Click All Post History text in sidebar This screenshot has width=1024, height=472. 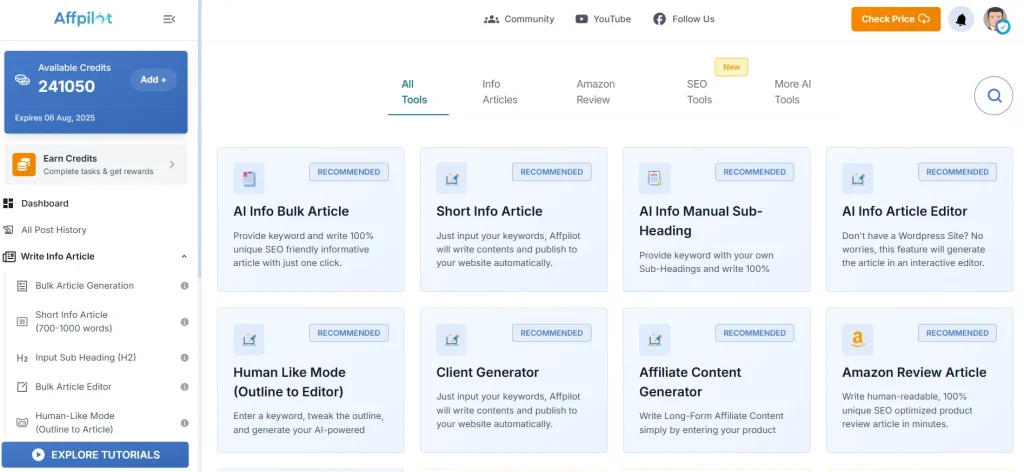54,230
